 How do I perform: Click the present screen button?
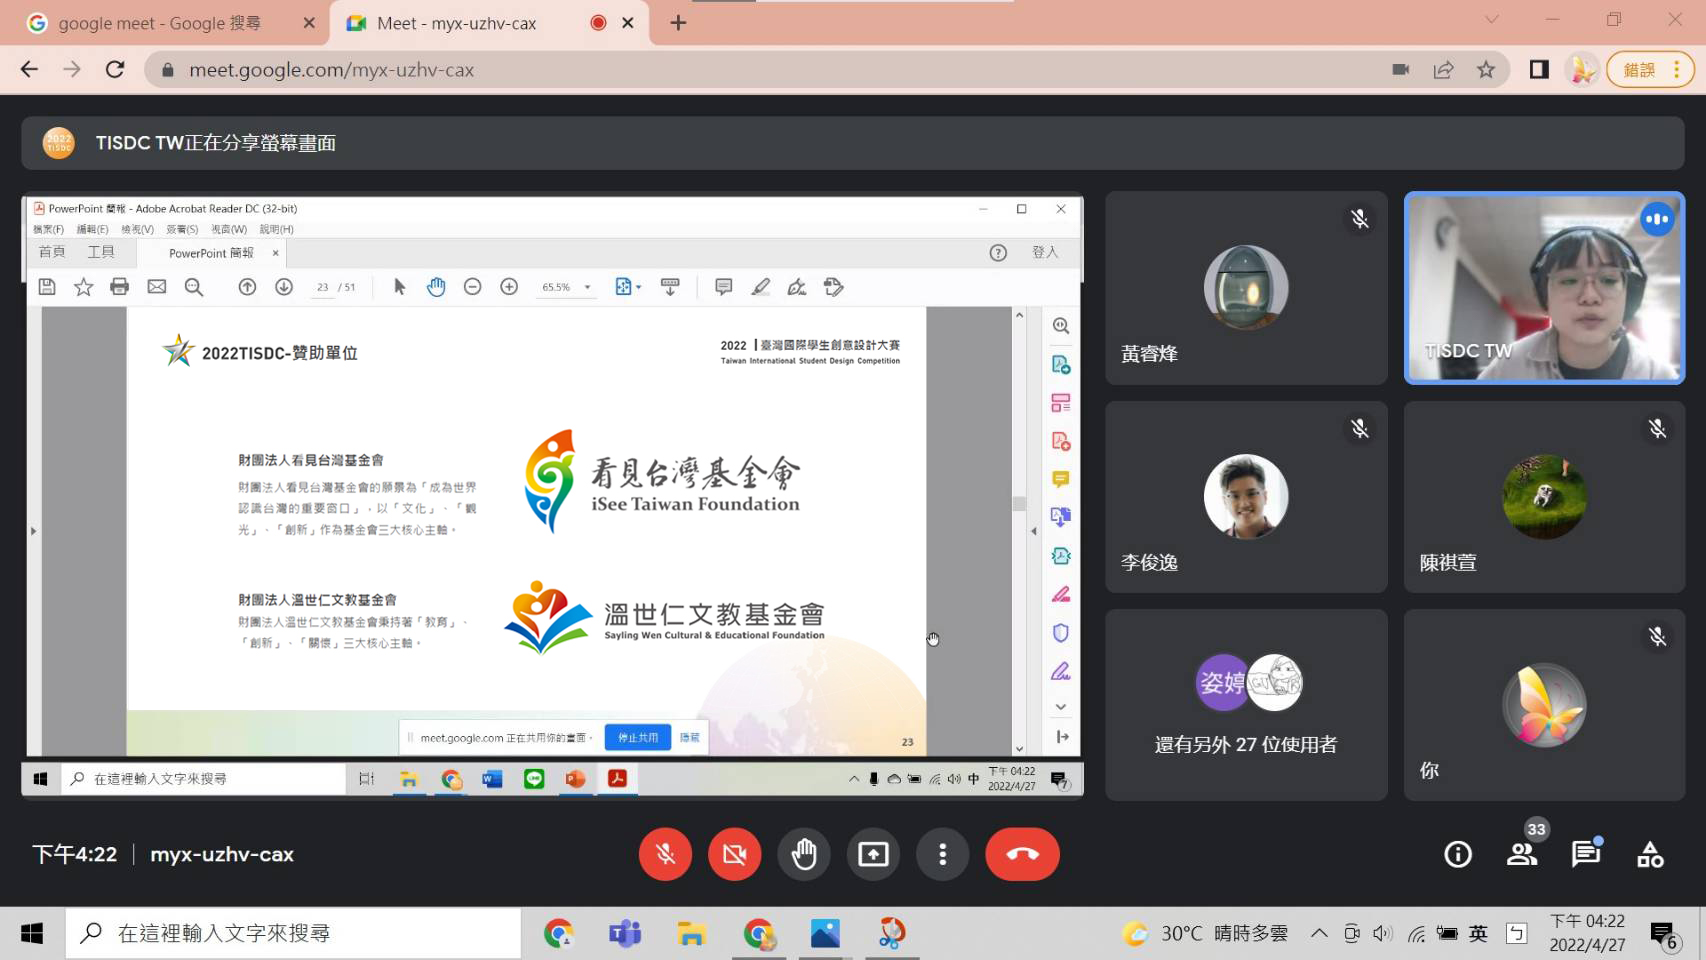873,854
